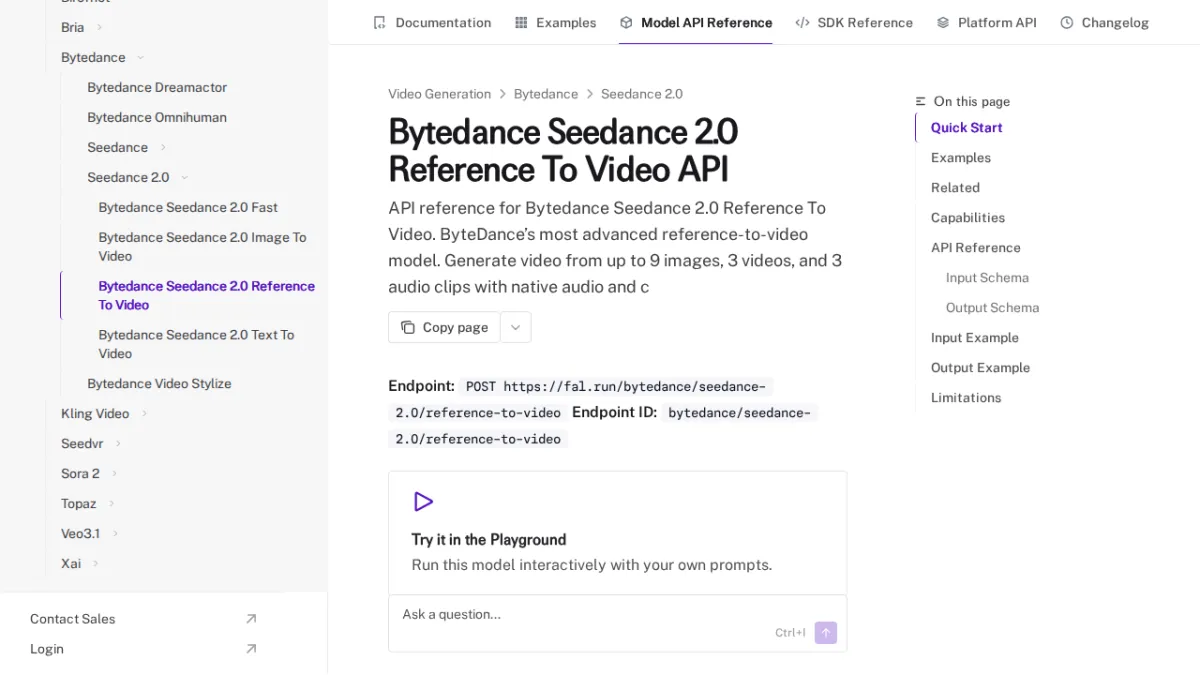Image resolution: width=1200 pixels, height=675 pixels.
Task: Jump to API Reference in page outline
Action: point(976,247)
